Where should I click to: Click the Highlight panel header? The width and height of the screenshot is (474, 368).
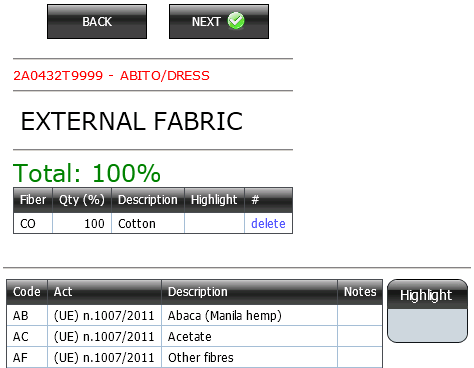click(427, 295)
